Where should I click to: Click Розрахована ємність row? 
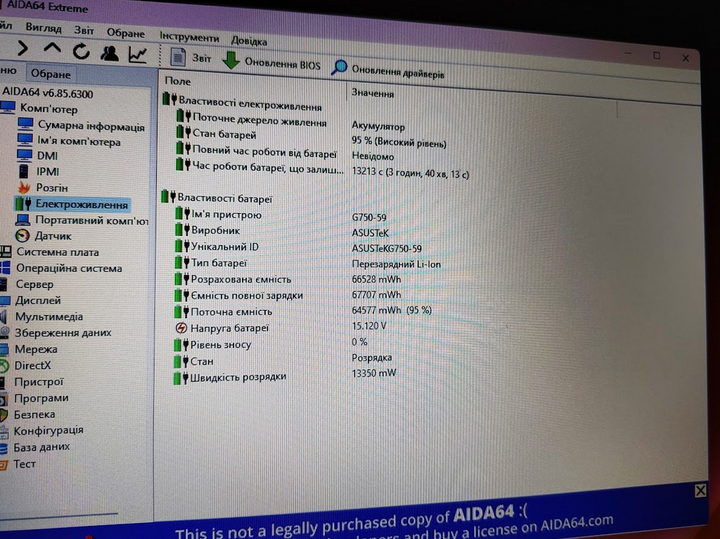tap(288, 279)
